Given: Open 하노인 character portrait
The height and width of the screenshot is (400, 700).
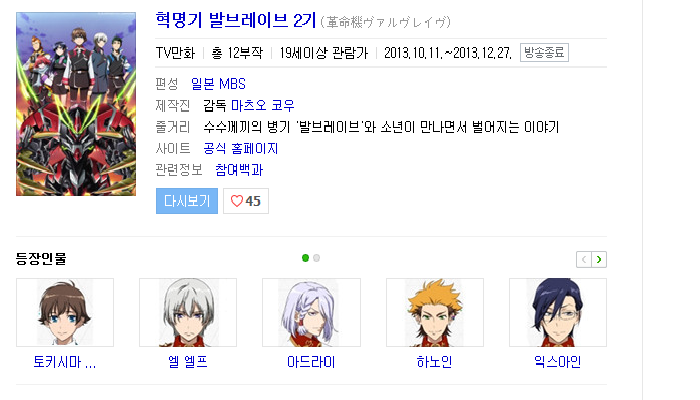Looking at the screenshot, I should pyautogui.click(x=435, y=312).
